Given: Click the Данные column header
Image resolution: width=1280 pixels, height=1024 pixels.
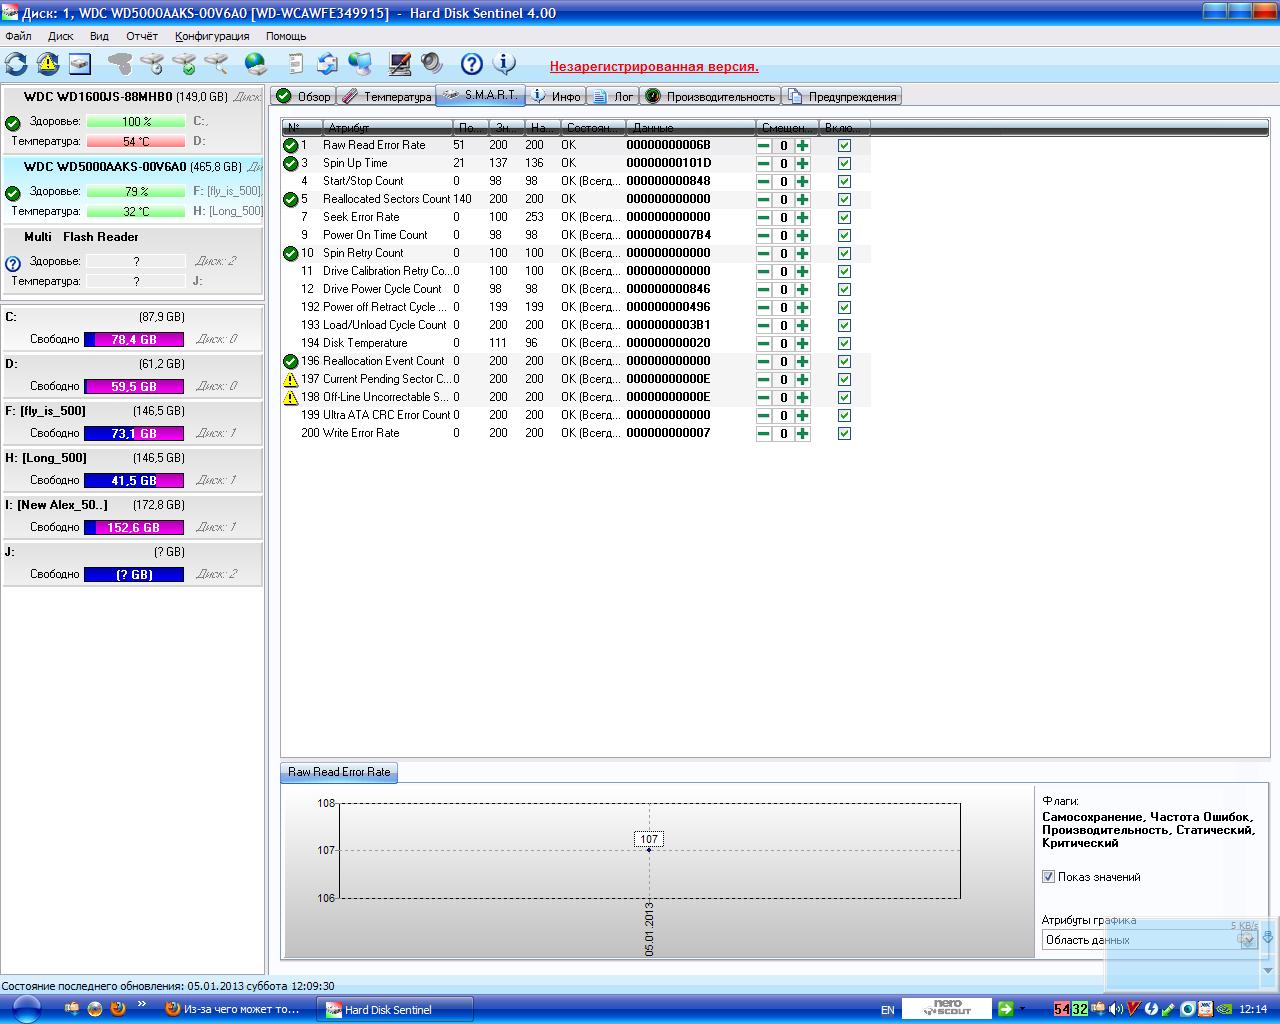Looking at the screenshot, I should 690,128.
